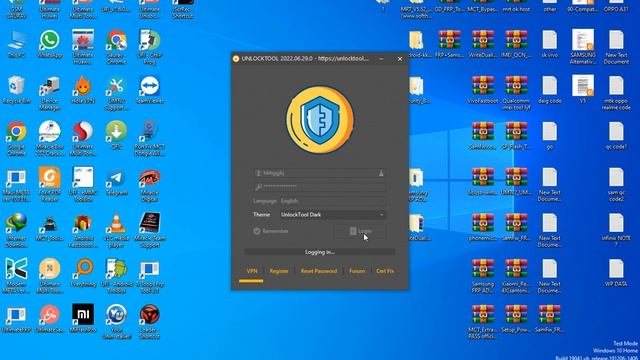Open the Qualcomm tool archive file
640x360 pixels.
(516, 93)
